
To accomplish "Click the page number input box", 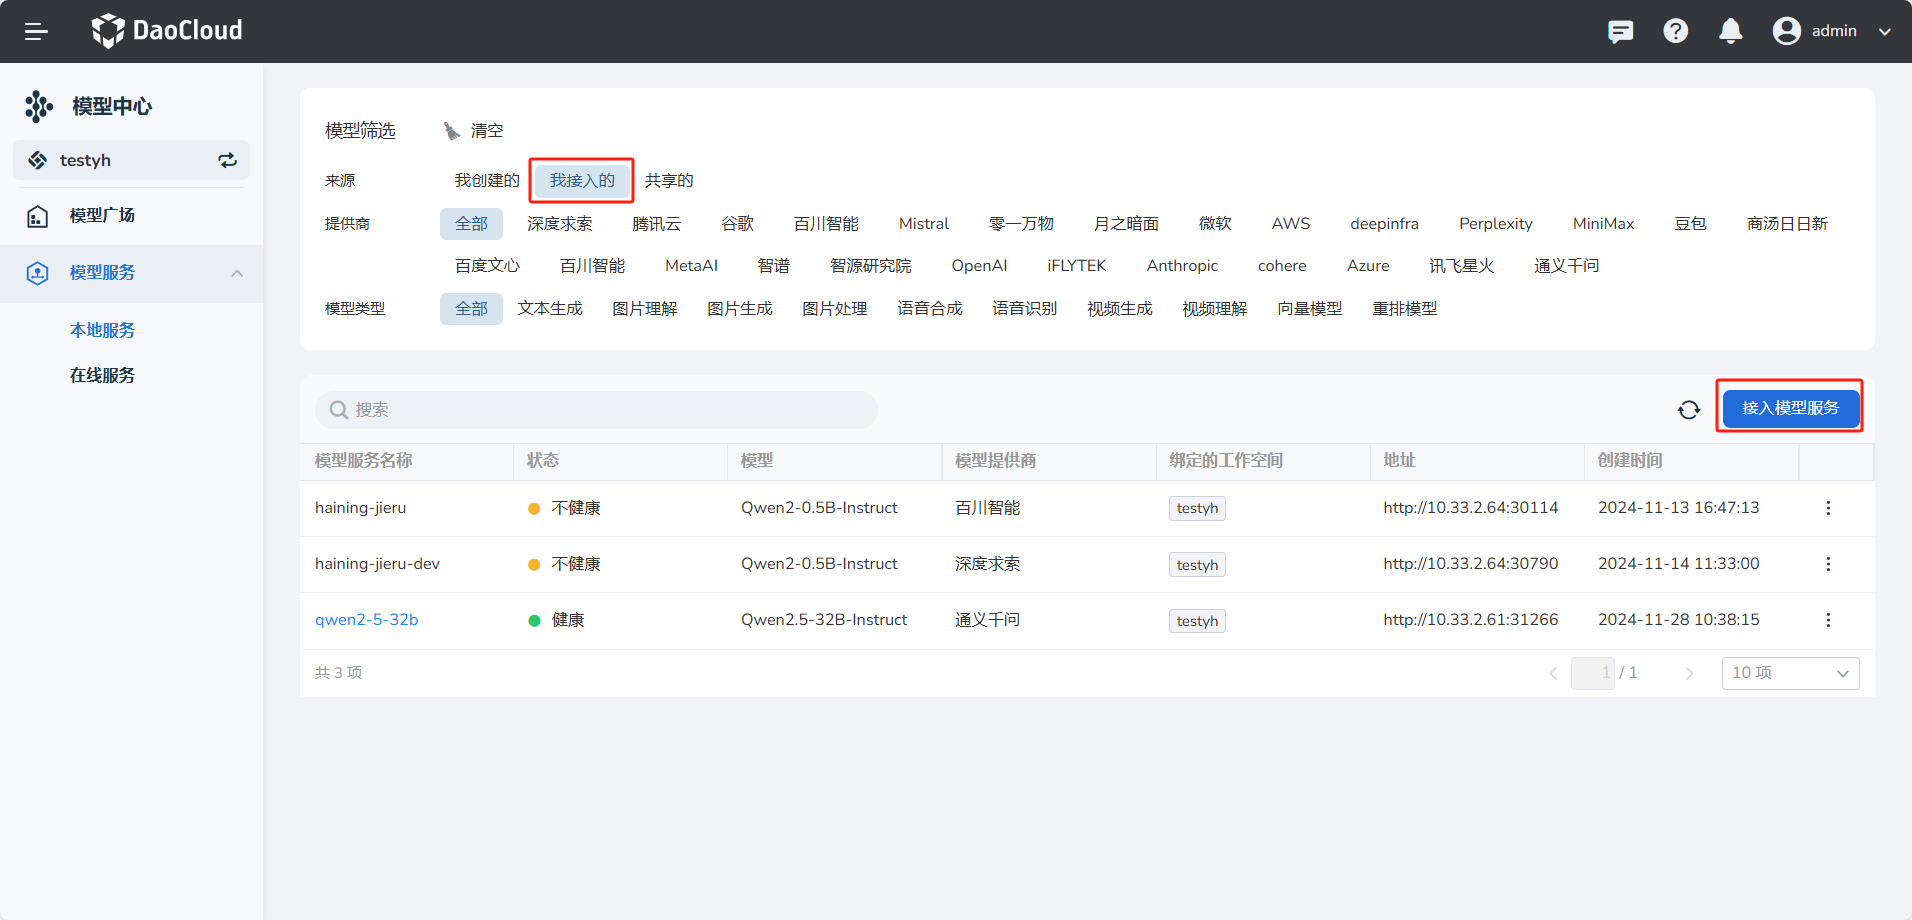I will click(x=1593, y=673).
